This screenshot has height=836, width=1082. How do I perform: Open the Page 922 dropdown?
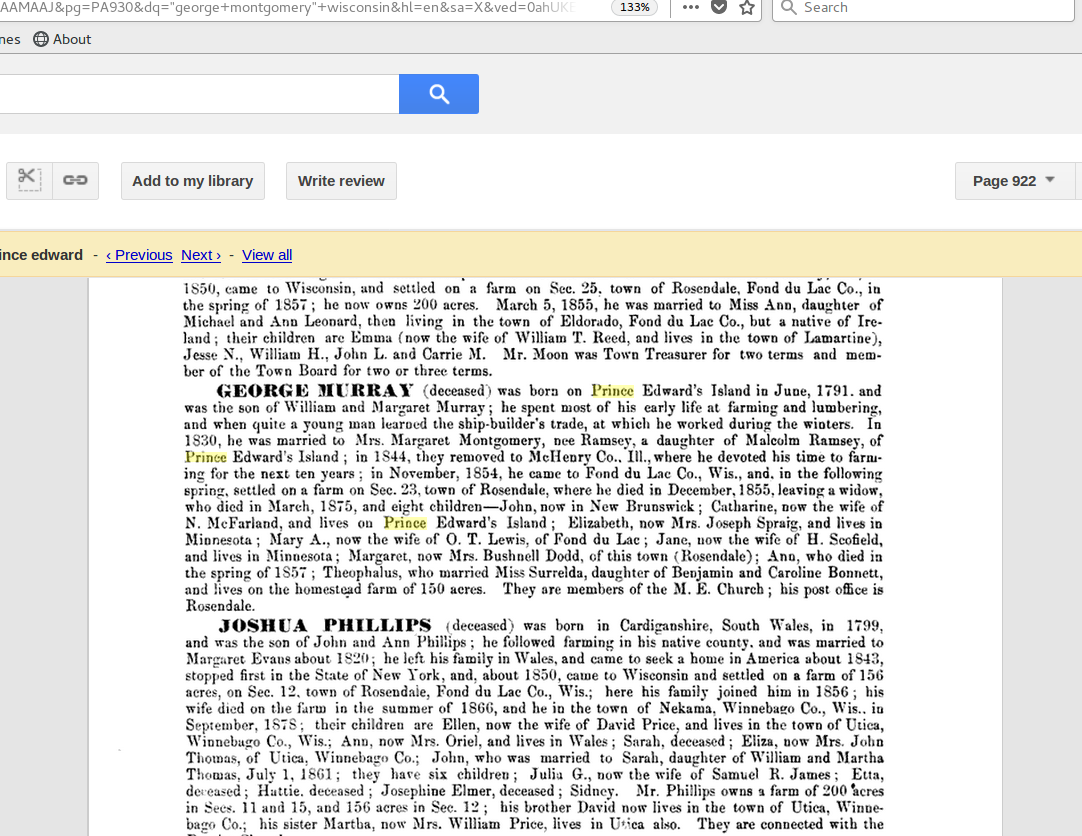pyautogui.click(x=1014, y=181)
